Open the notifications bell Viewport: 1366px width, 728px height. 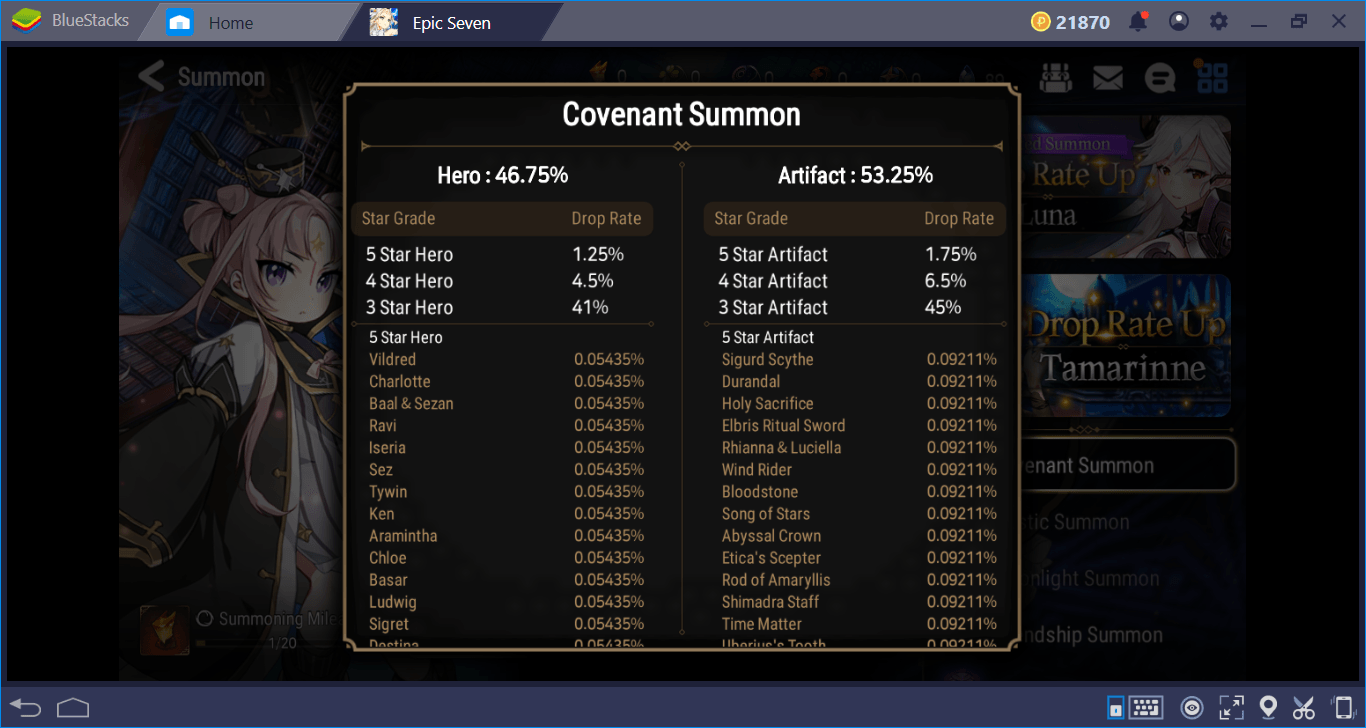[1138, 21]
